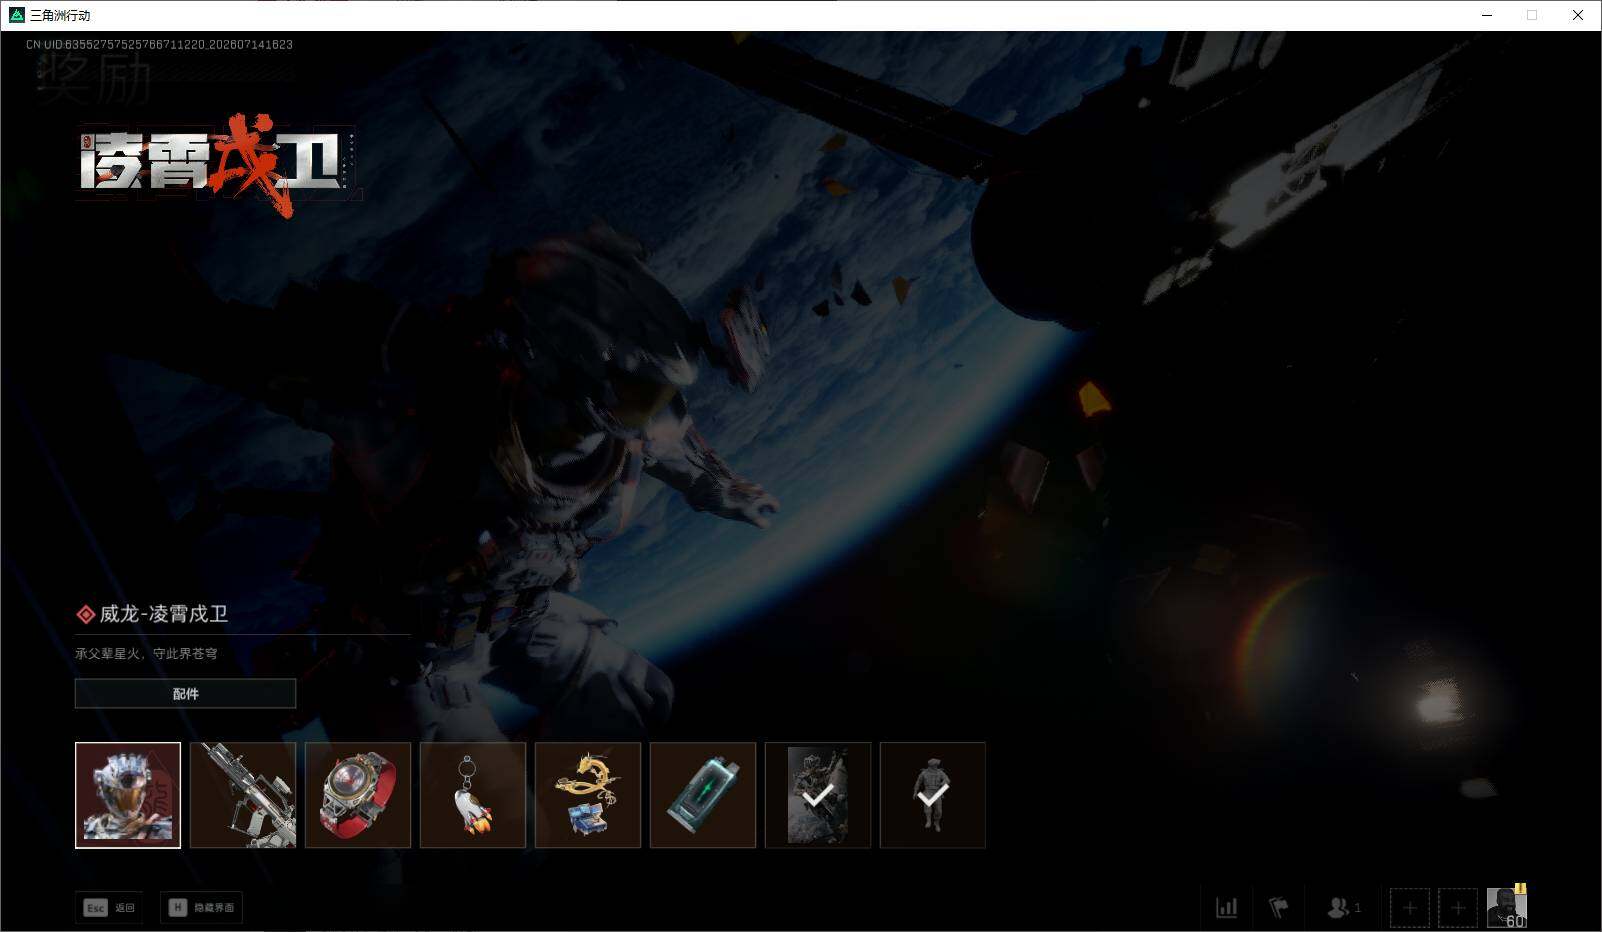Open the 配件 accessories button

[185, 693]
